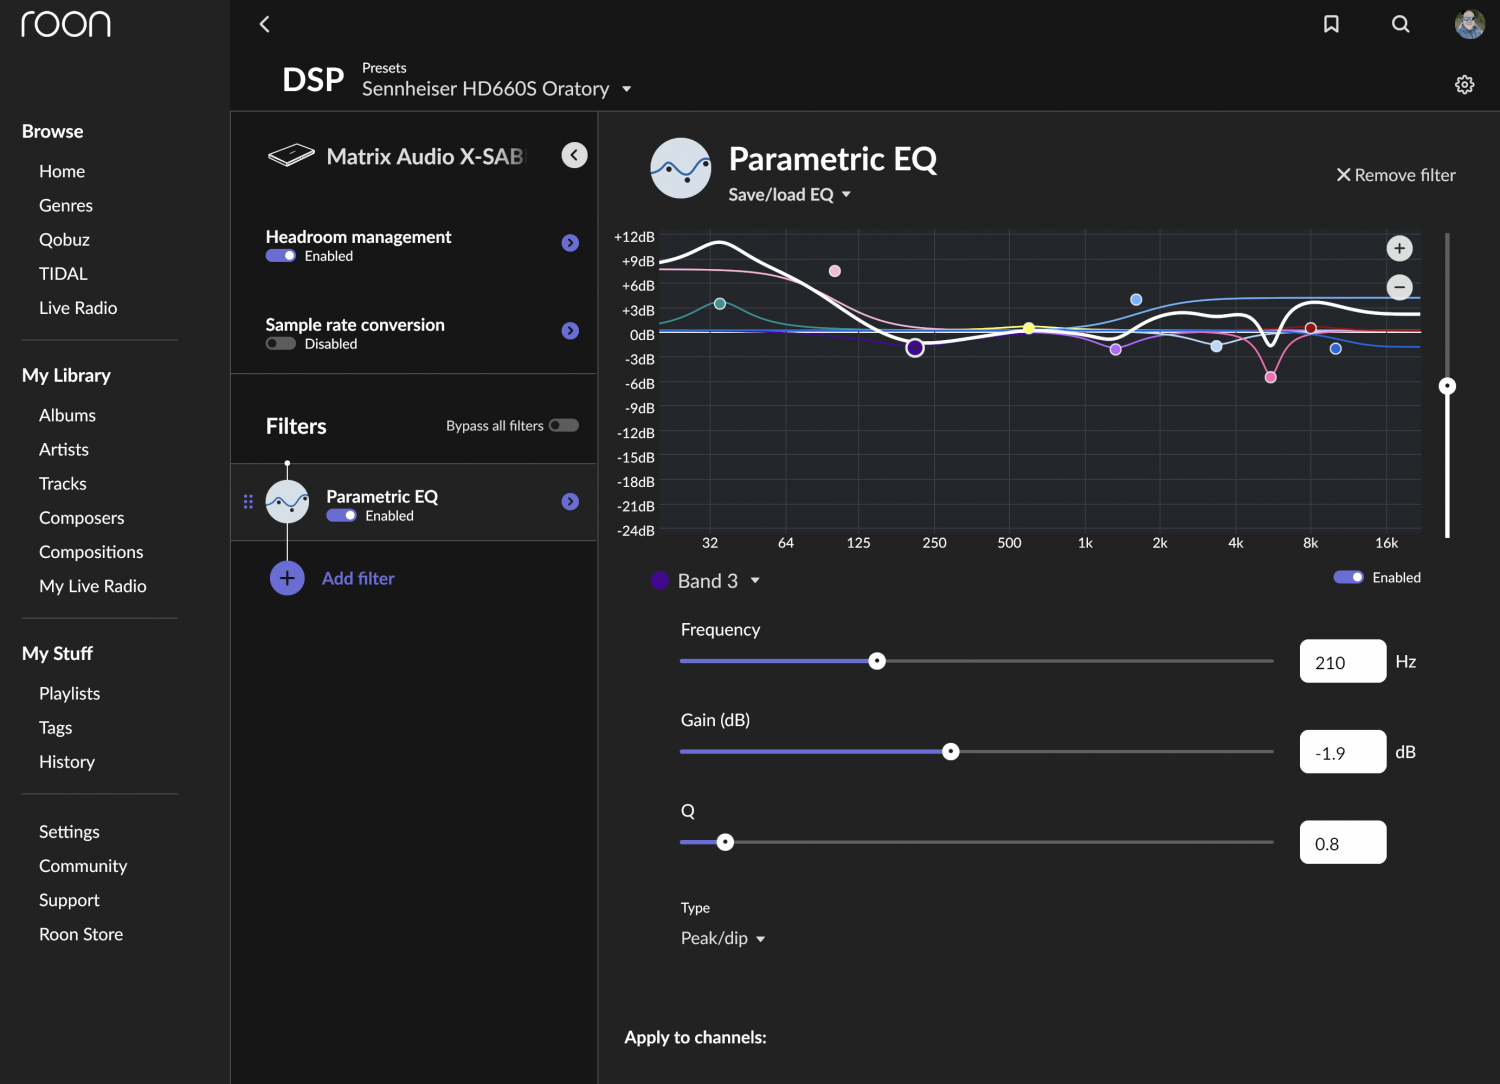Screen dimensions: 1500x1084
Task: Open Parametric EQ filter arrow
Action: click(x=570, y=502)
